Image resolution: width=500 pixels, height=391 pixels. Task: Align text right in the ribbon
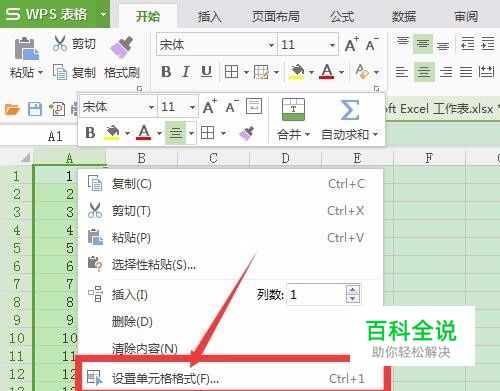pos(446,72)
